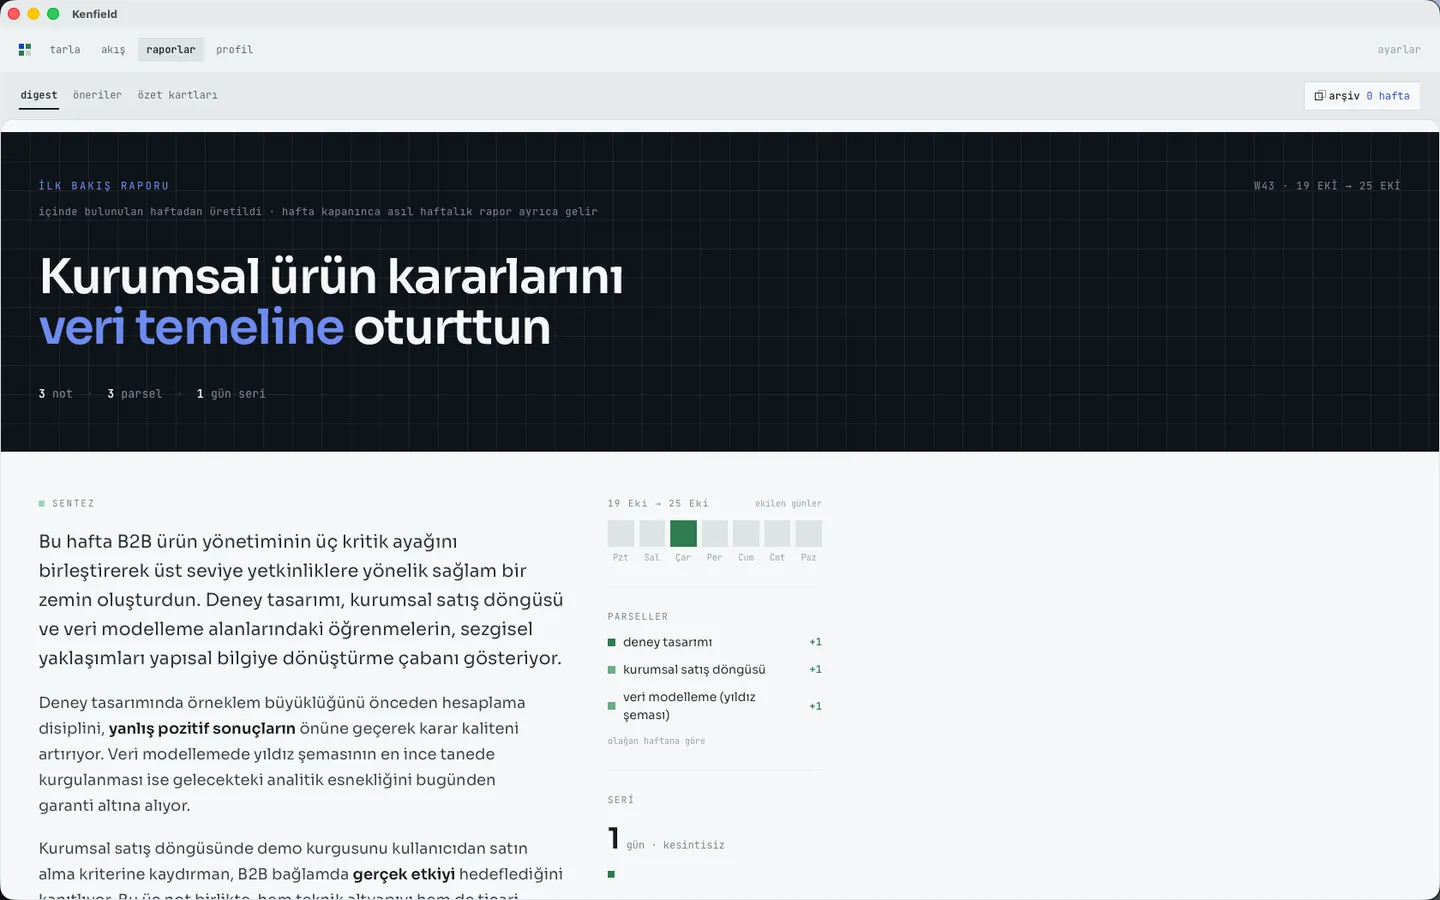Click the PARSELLER section heading
This screenshot has height=900, width=1440.
[x=638, y=617]
